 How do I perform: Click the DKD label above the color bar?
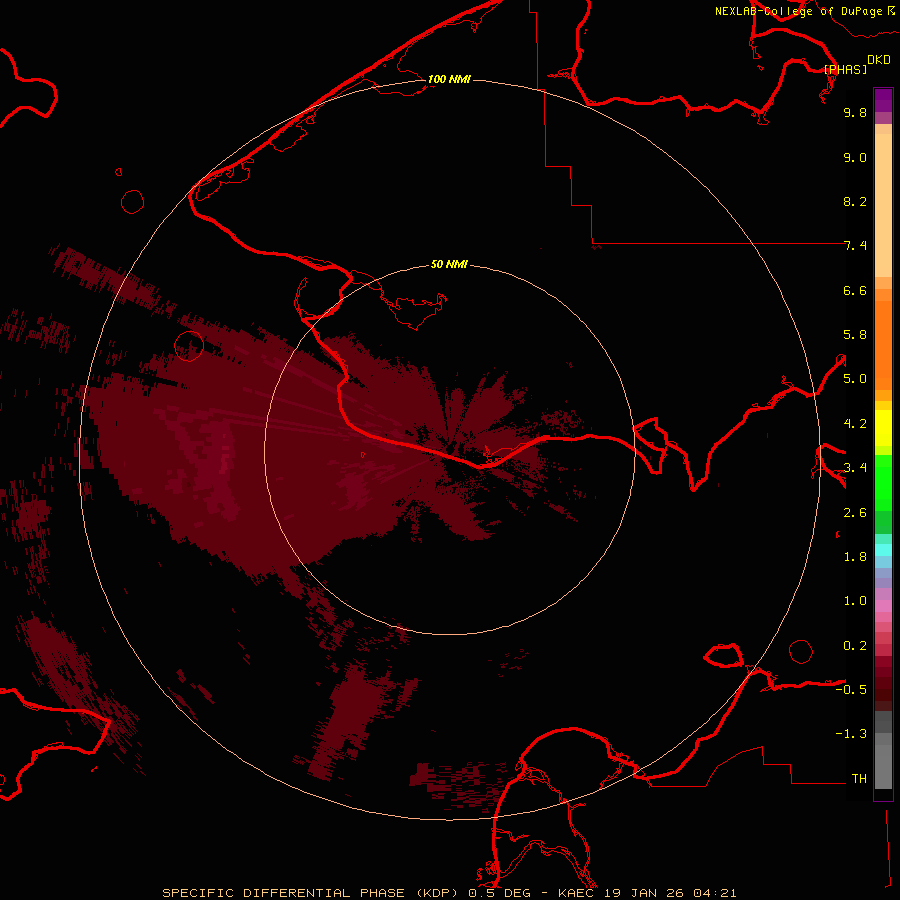(x=878, y=60)
